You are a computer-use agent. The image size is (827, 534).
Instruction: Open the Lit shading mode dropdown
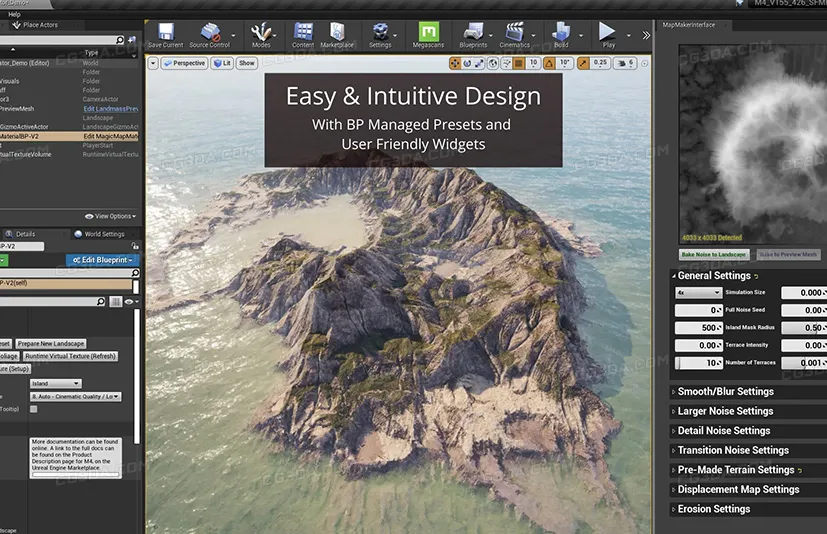(x=222, y=63)
